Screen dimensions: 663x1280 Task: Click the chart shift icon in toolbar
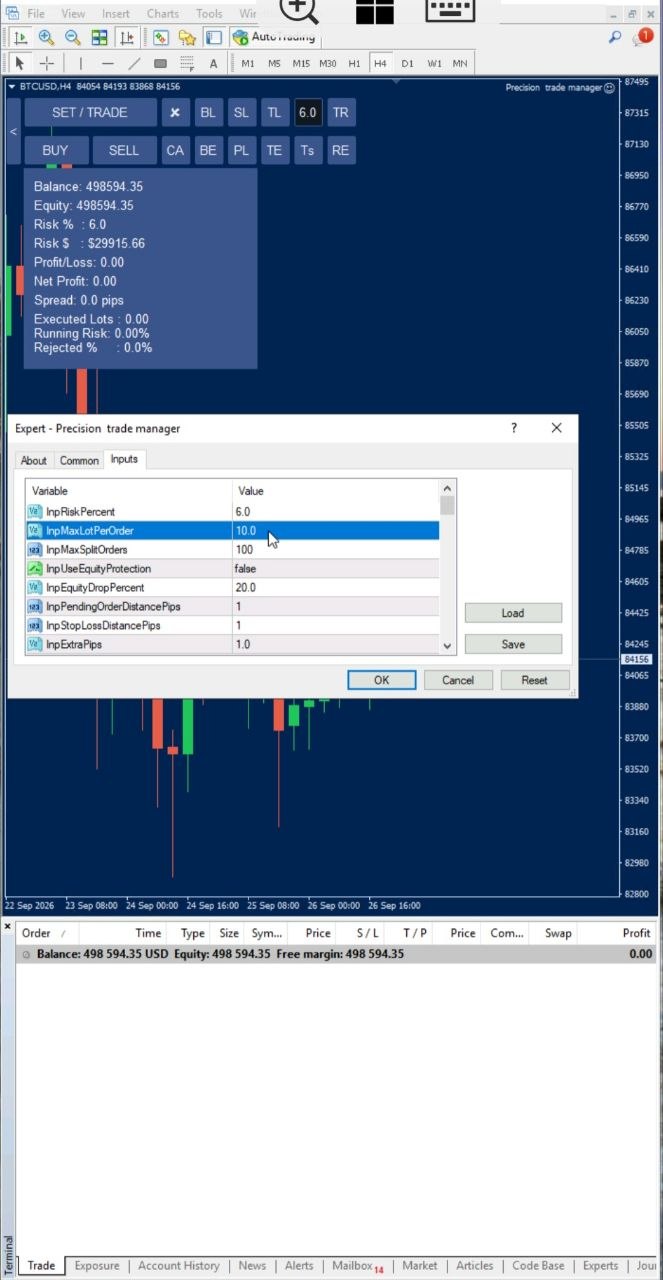[126, 37]
